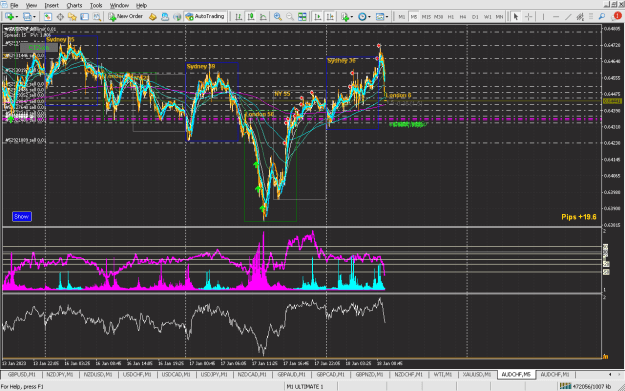This screenshot has width=625, height=391.
Task: Select the M30 timeframe
Action: point(438,17)
